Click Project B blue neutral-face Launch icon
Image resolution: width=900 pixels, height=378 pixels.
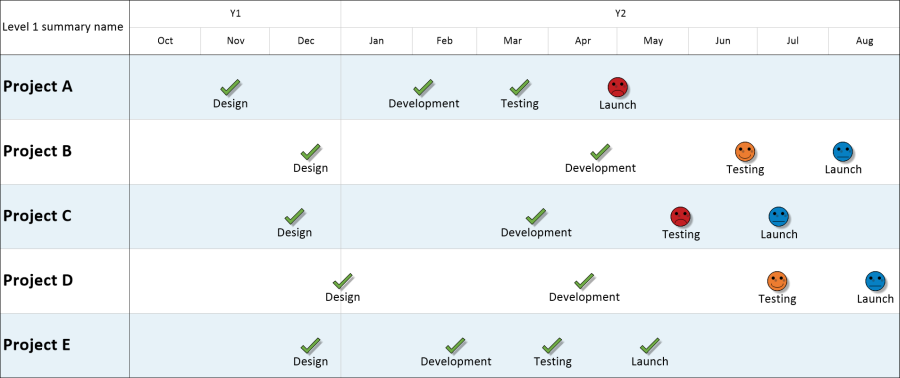pos(843,152)
